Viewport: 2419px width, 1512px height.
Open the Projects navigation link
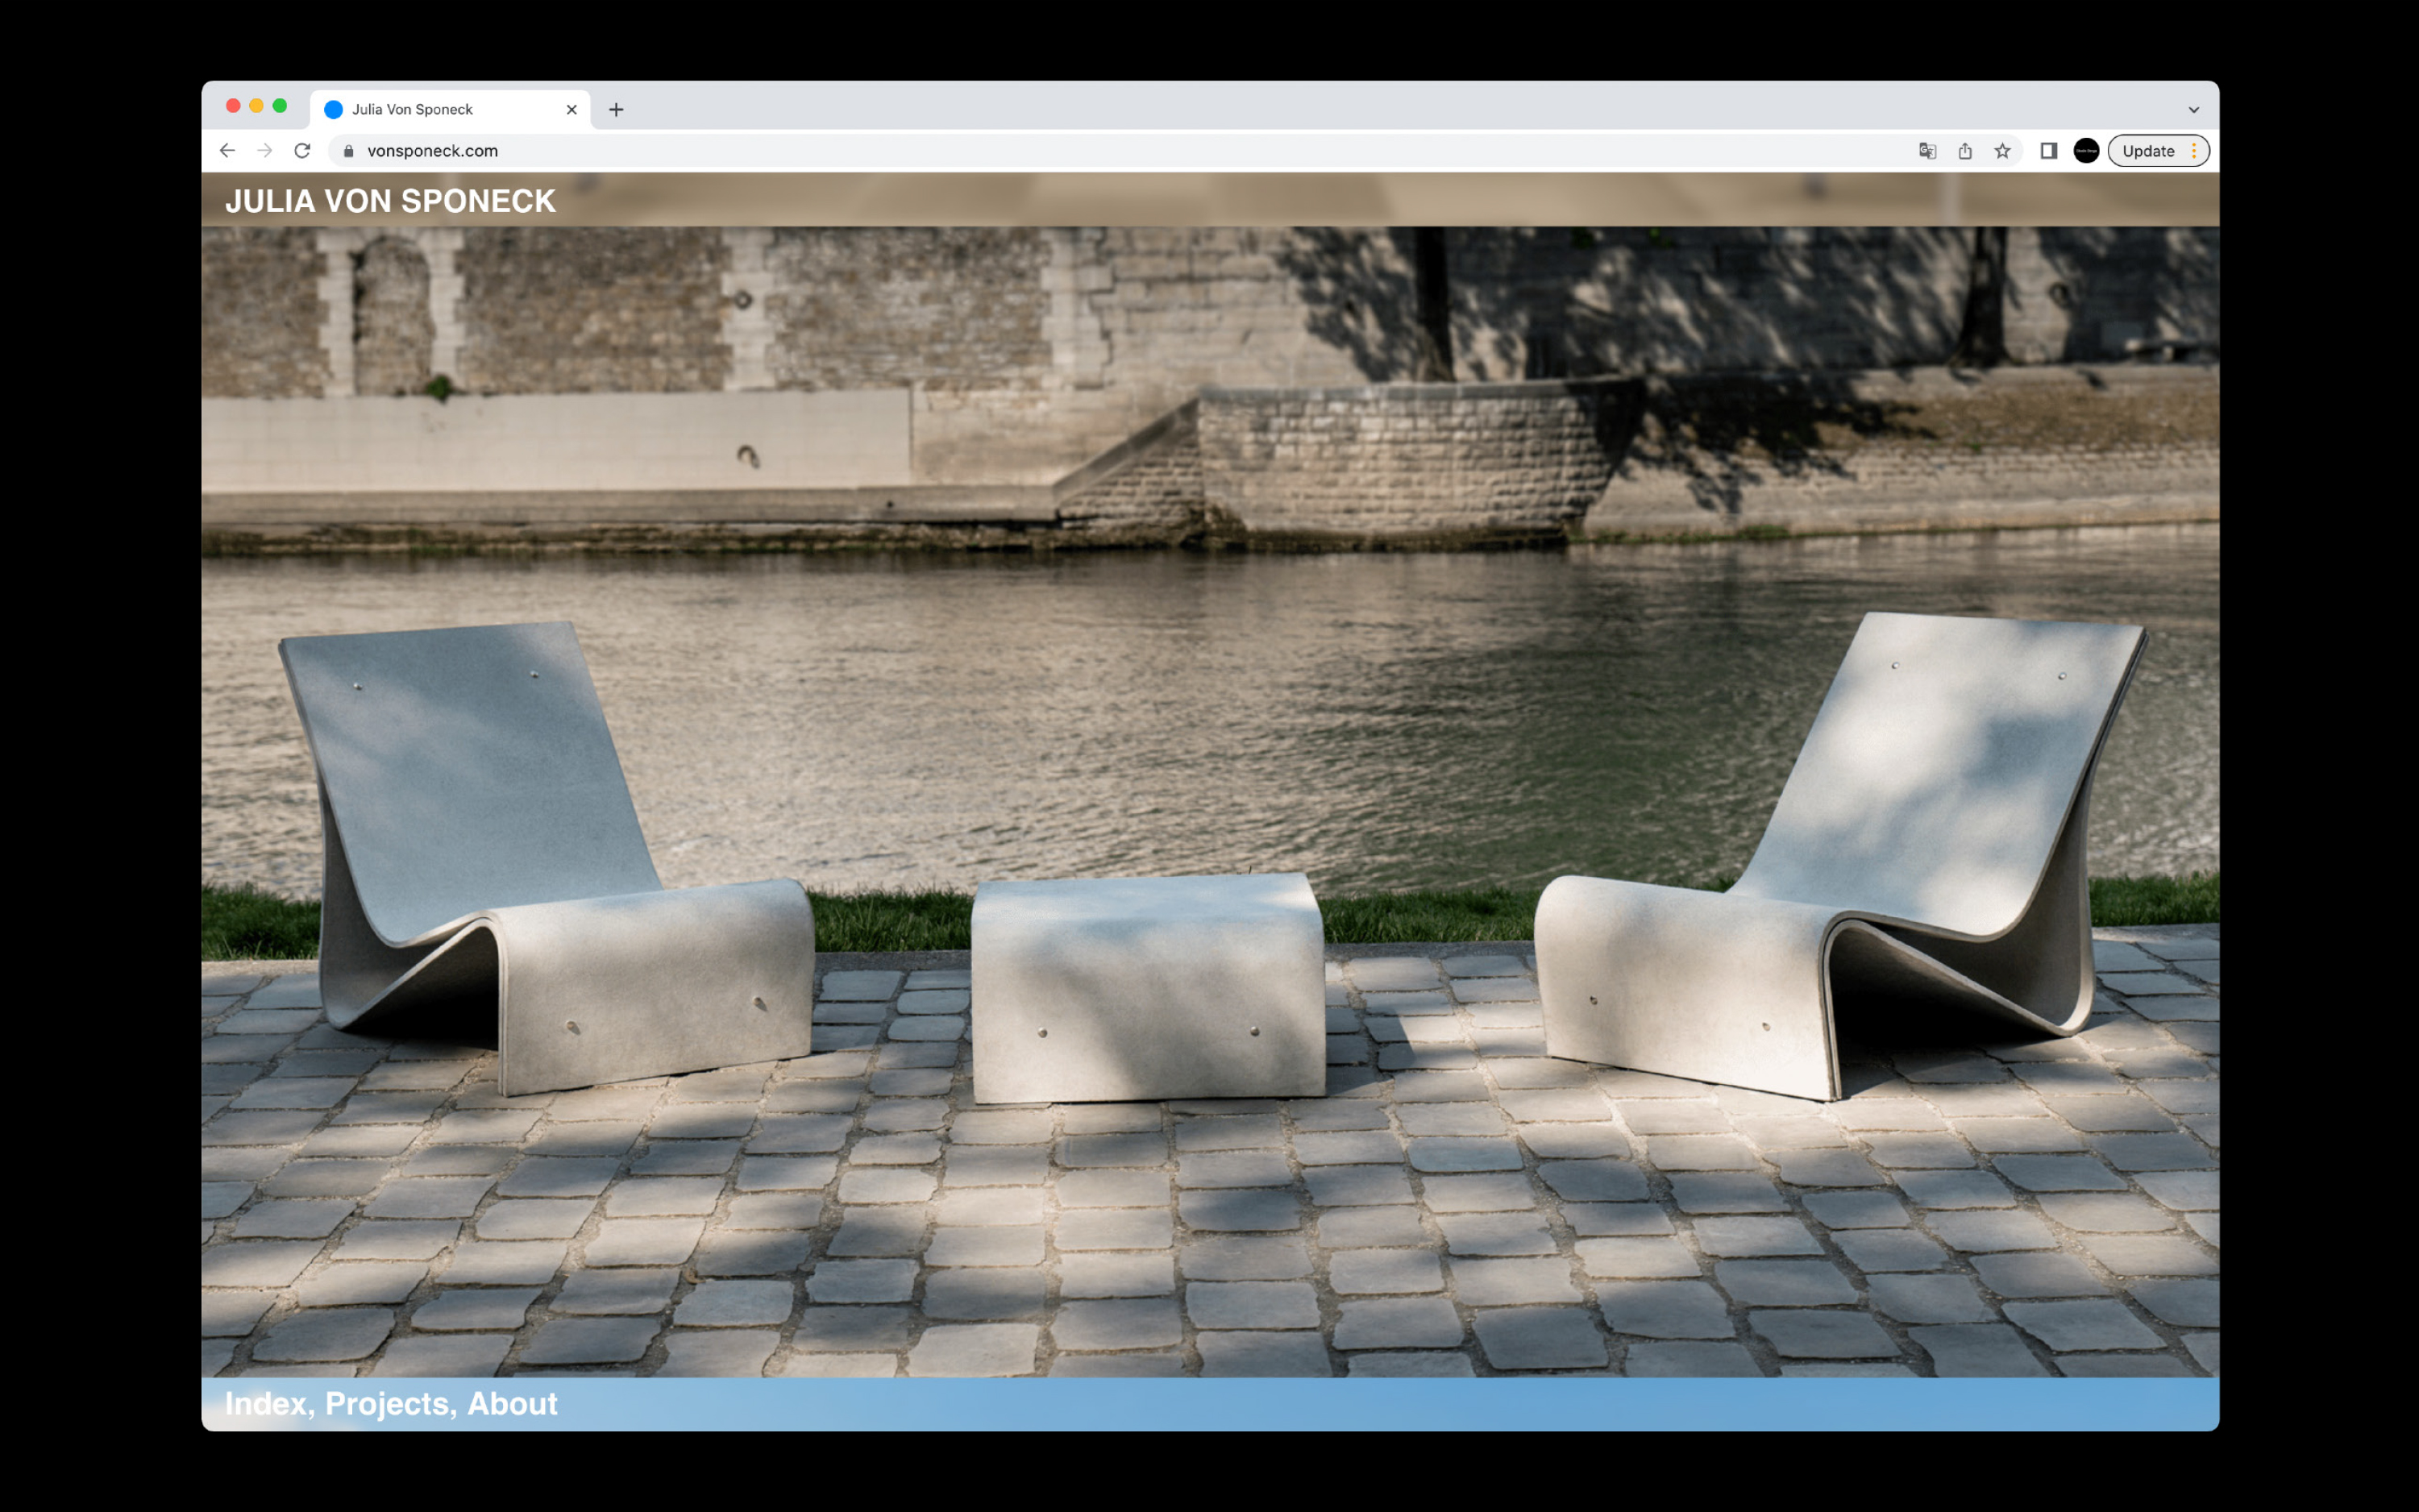point(387,1404)
